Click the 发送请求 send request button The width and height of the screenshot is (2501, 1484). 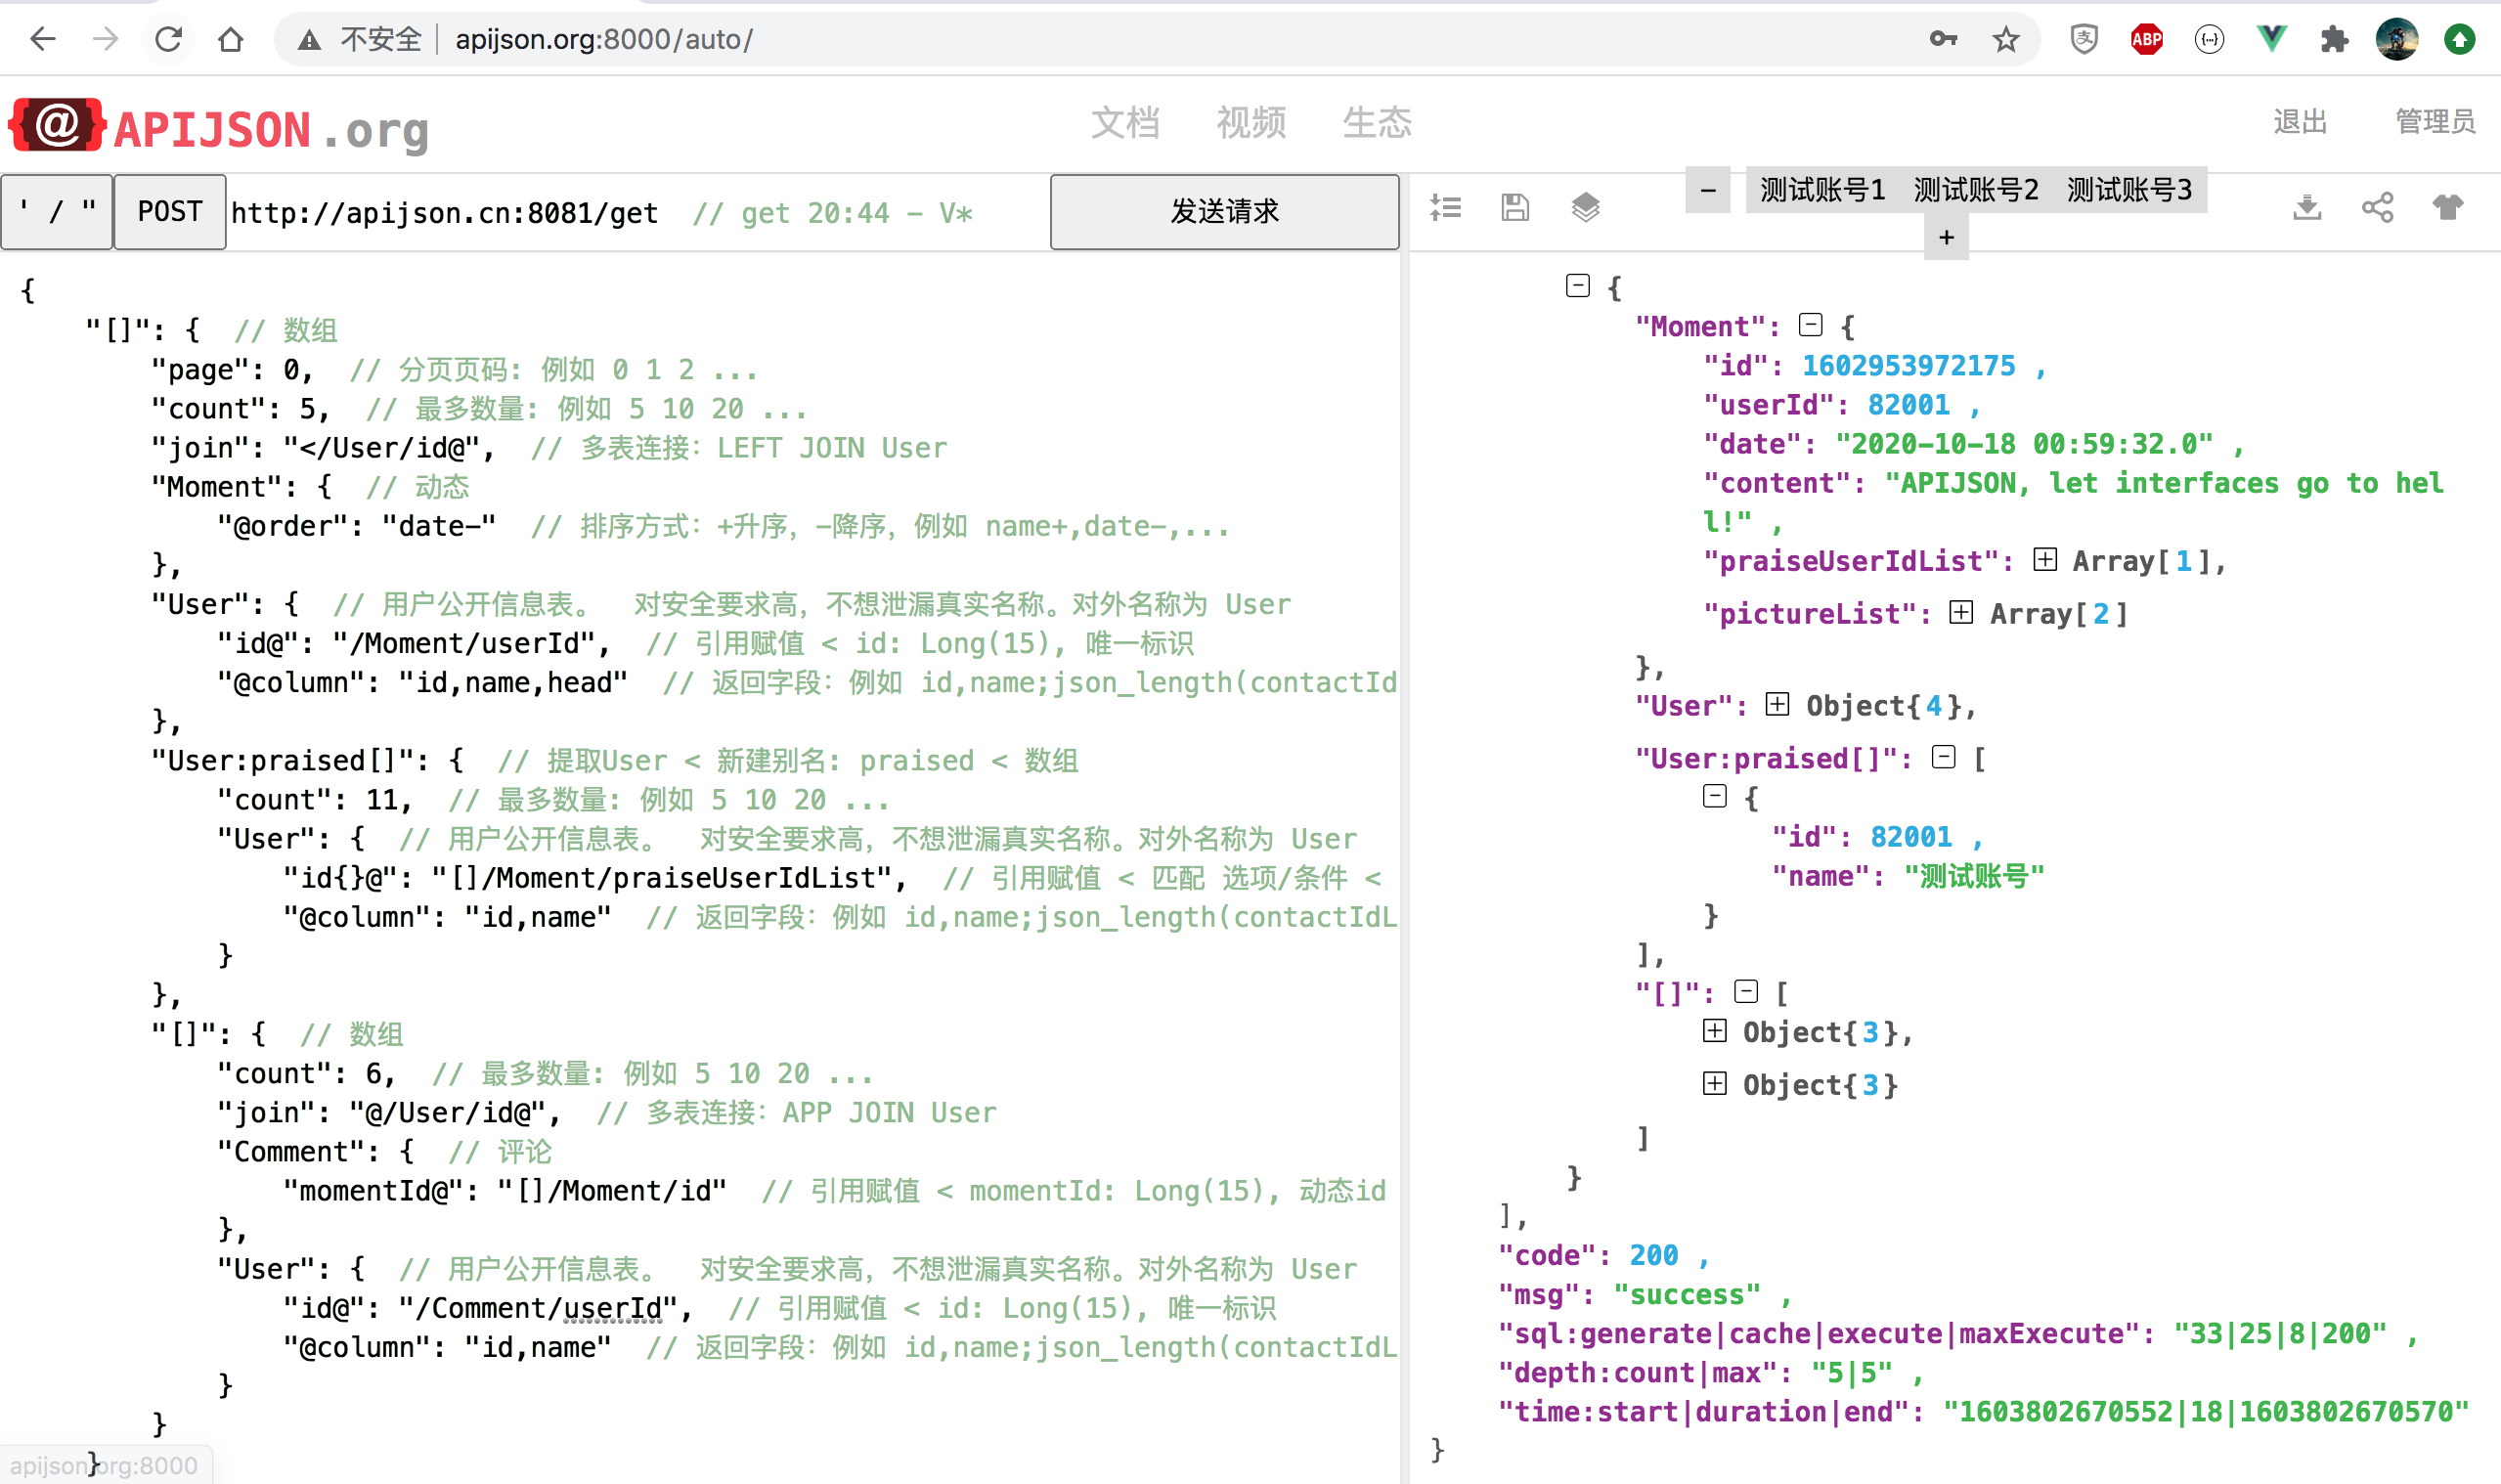[1224, 212]
